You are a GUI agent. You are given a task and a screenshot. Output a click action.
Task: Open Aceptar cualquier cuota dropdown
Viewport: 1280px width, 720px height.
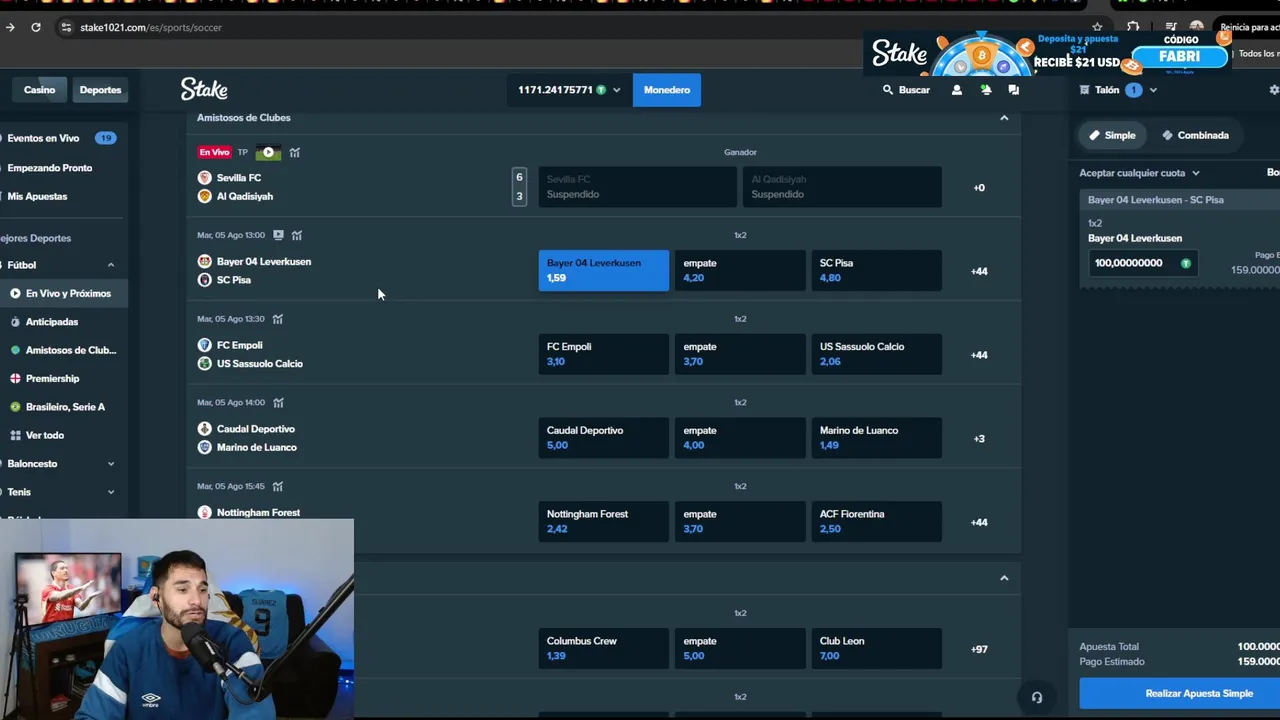(x=1139, y=173)
